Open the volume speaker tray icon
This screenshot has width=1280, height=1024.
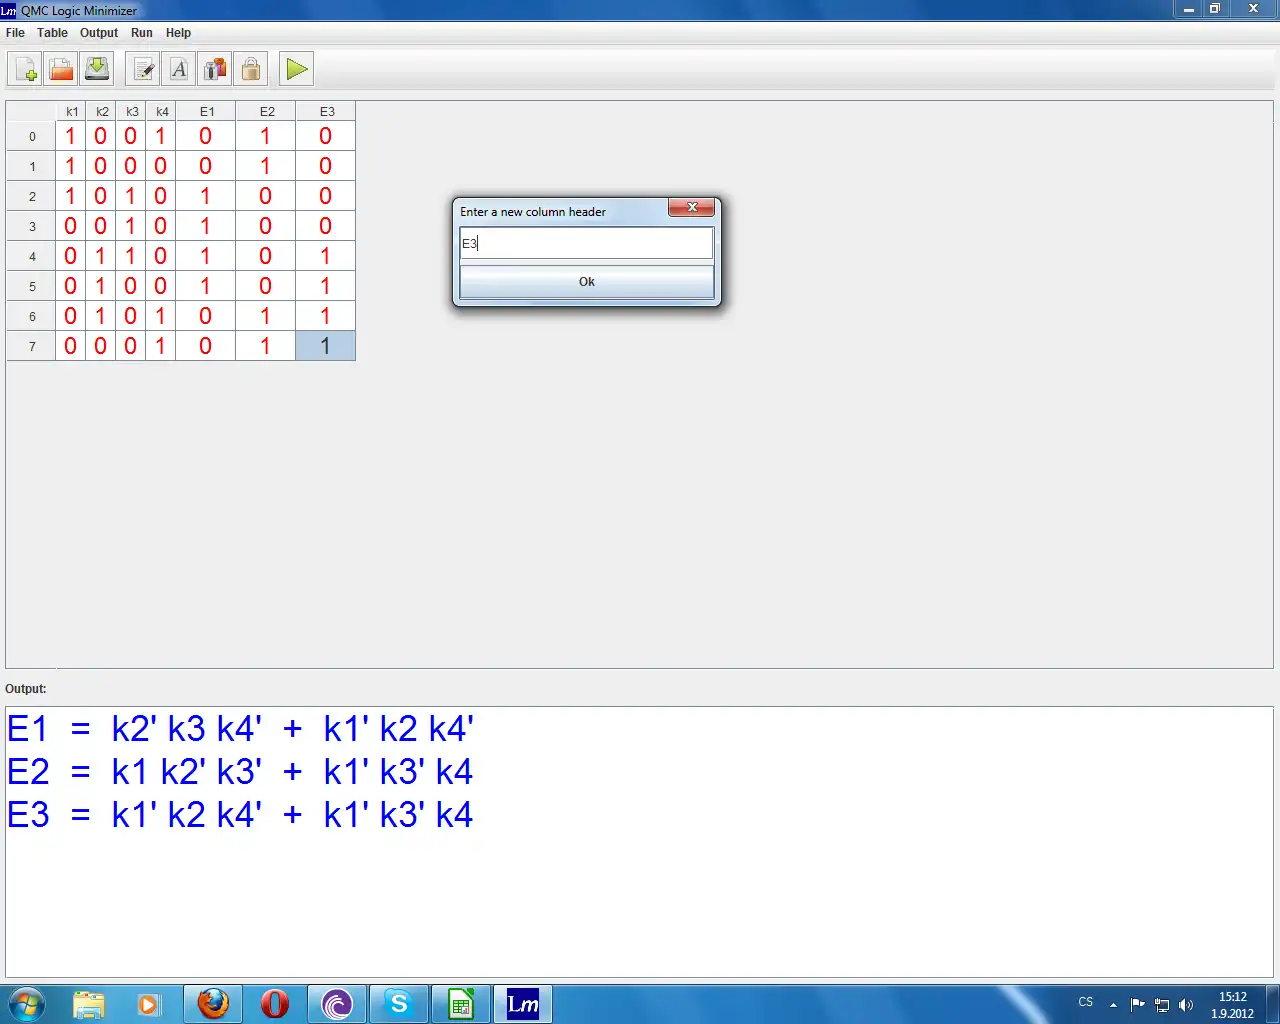pos(1186,1005)
